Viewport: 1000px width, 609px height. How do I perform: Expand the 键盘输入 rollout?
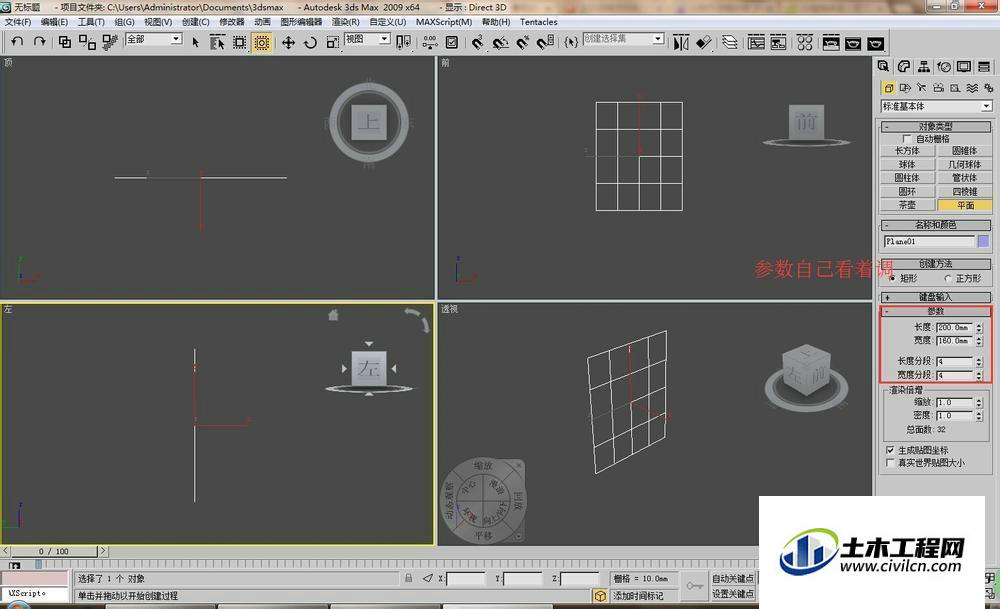click(936, 297)
